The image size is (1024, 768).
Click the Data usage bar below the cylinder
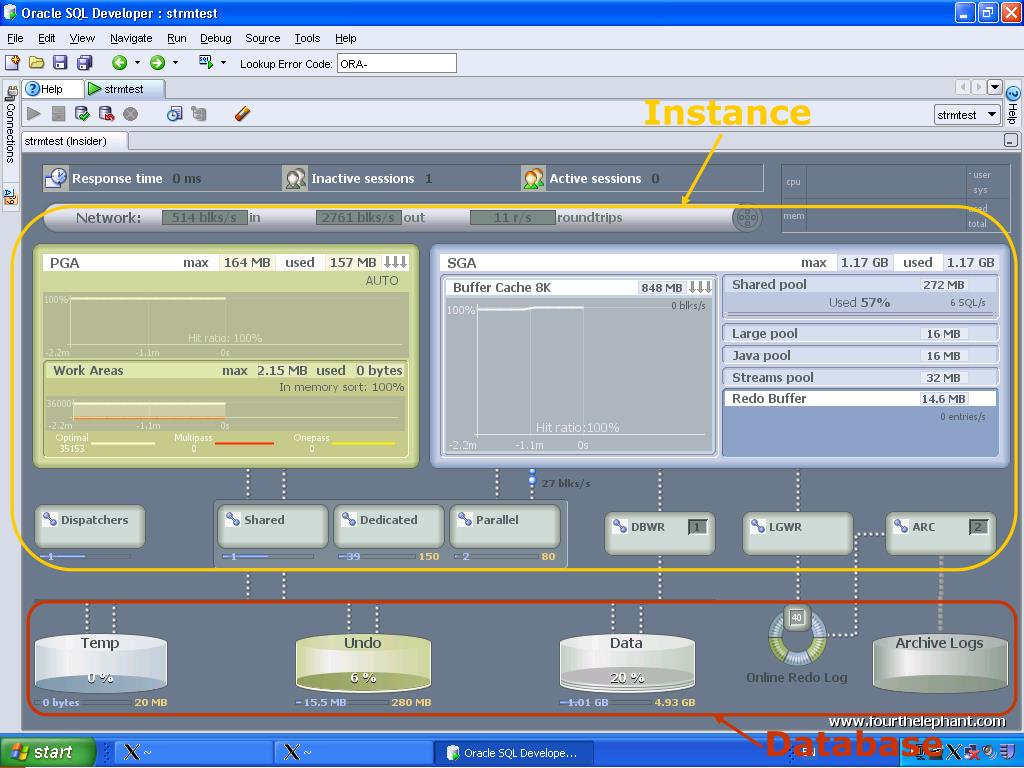[627, 703]
